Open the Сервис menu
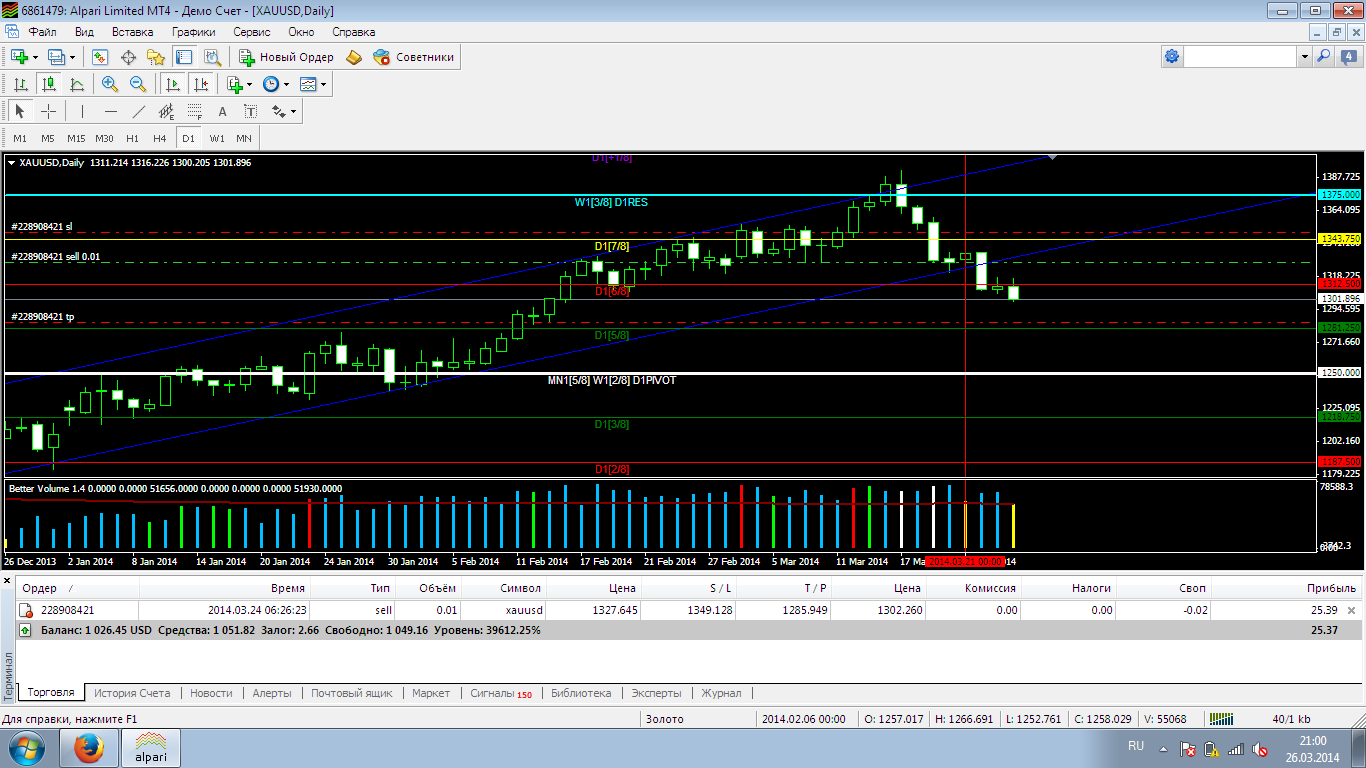This screenshot has height=768, width=1366. [x=251, y=32]
